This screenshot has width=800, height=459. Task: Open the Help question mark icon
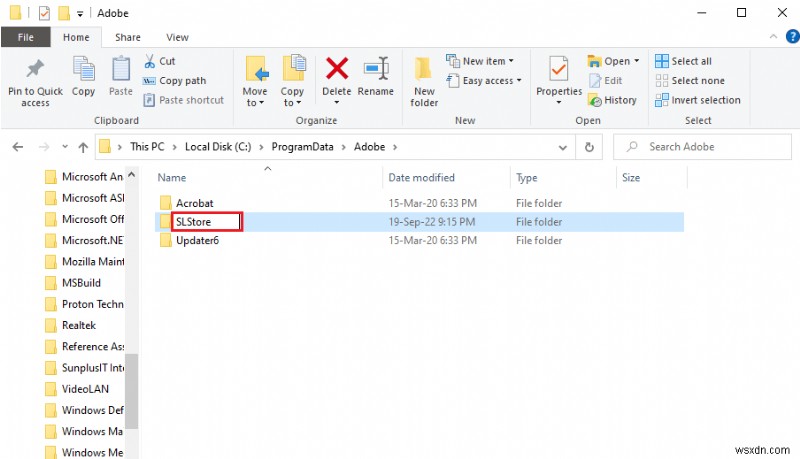click(x=793, y=36)
